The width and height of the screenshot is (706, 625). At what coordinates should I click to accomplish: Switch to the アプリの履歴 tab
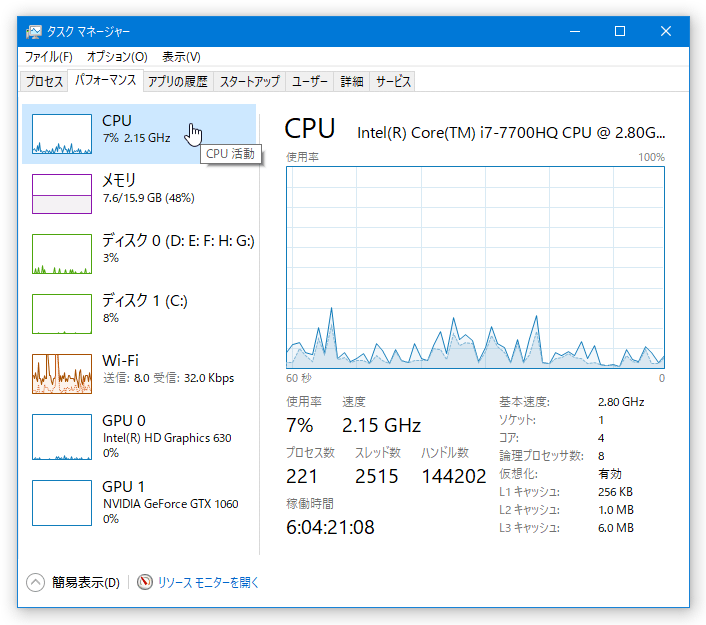pyautogui.click(x=178, y=82)
